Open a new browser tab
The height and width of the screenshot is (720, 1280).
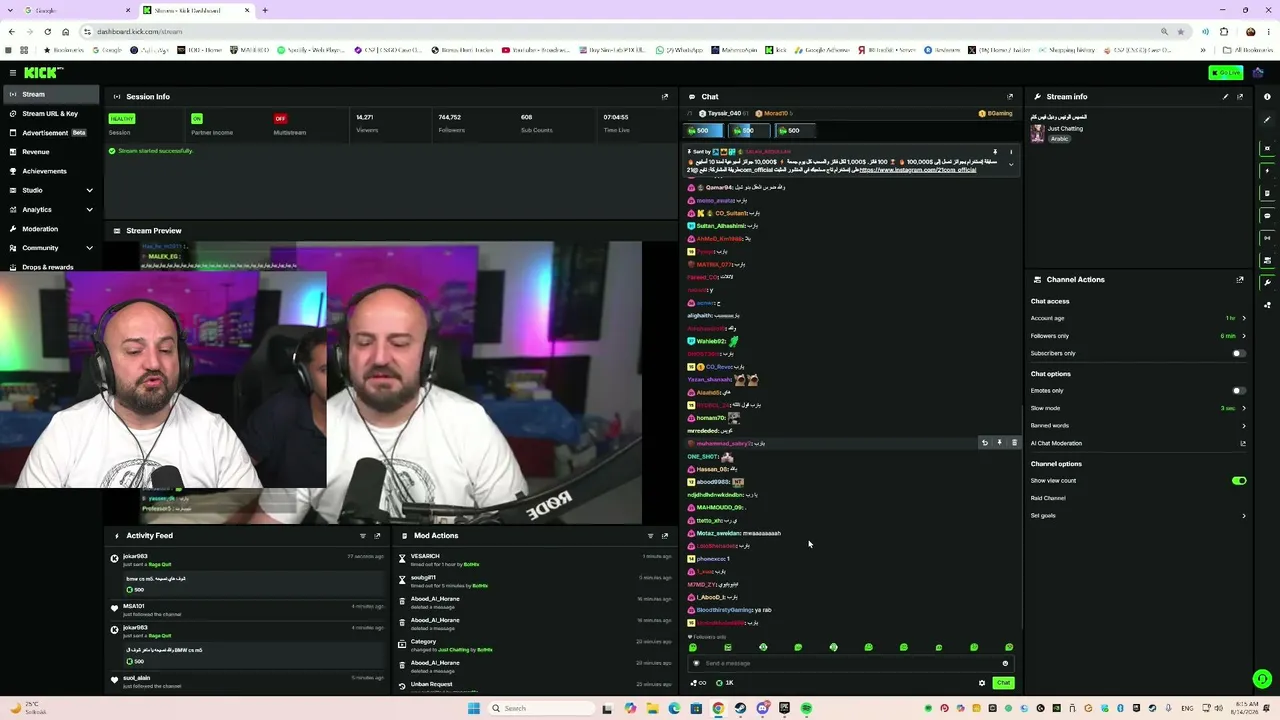click(265, 10)
